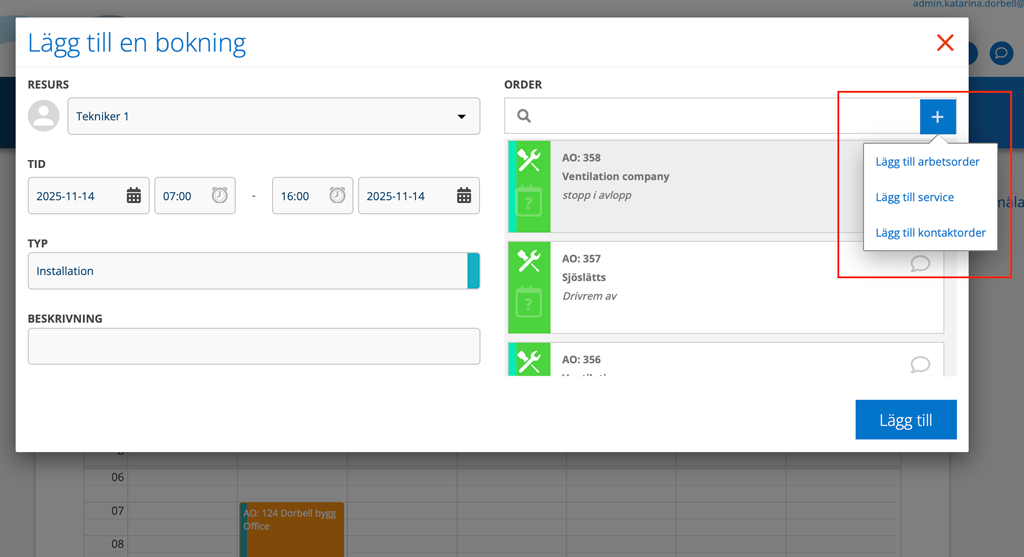
Task: Click the blue plus button beside order search
Action: click(x=937, y=117)
